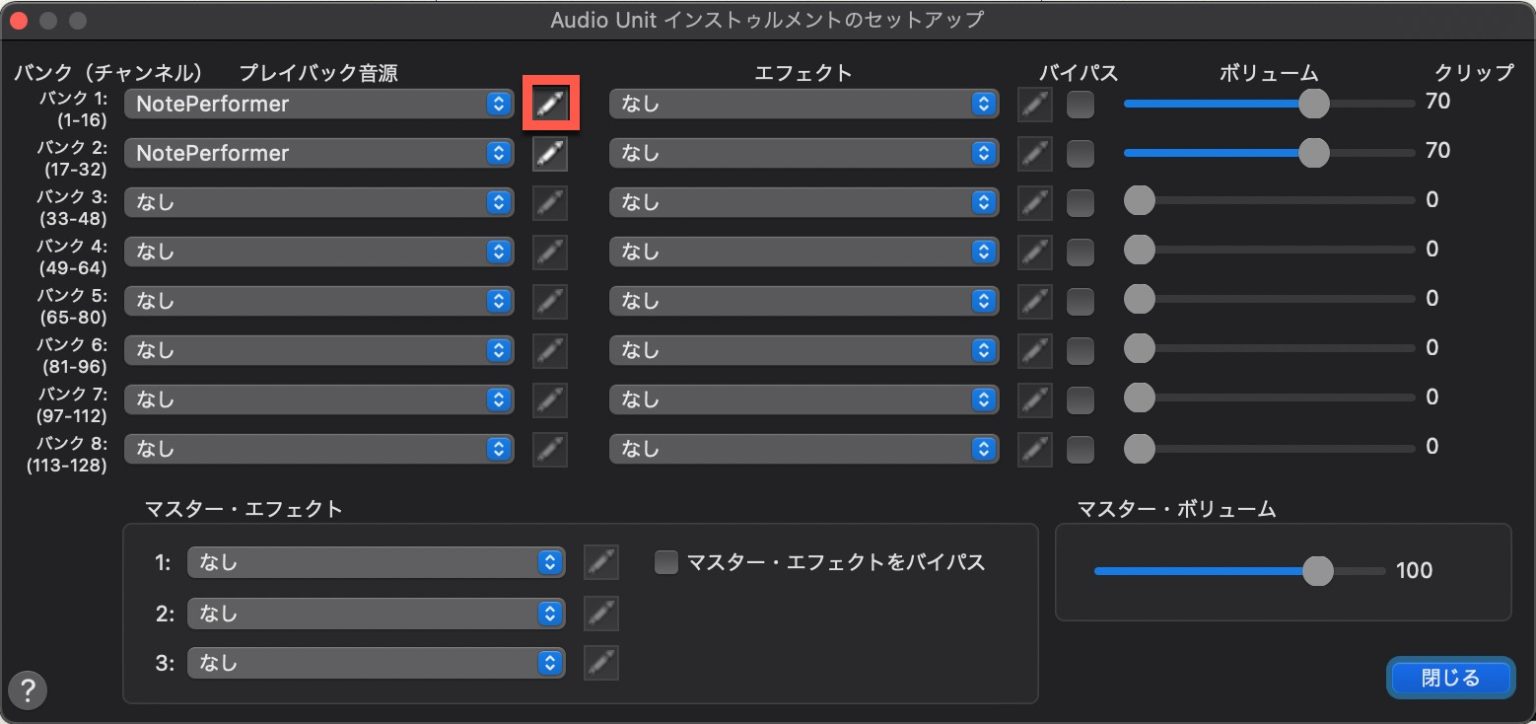This screenshot has width=1536, height=724.
Task: Open the マスター・エフェクト 1 dropdown
Action: pos(376,562)
